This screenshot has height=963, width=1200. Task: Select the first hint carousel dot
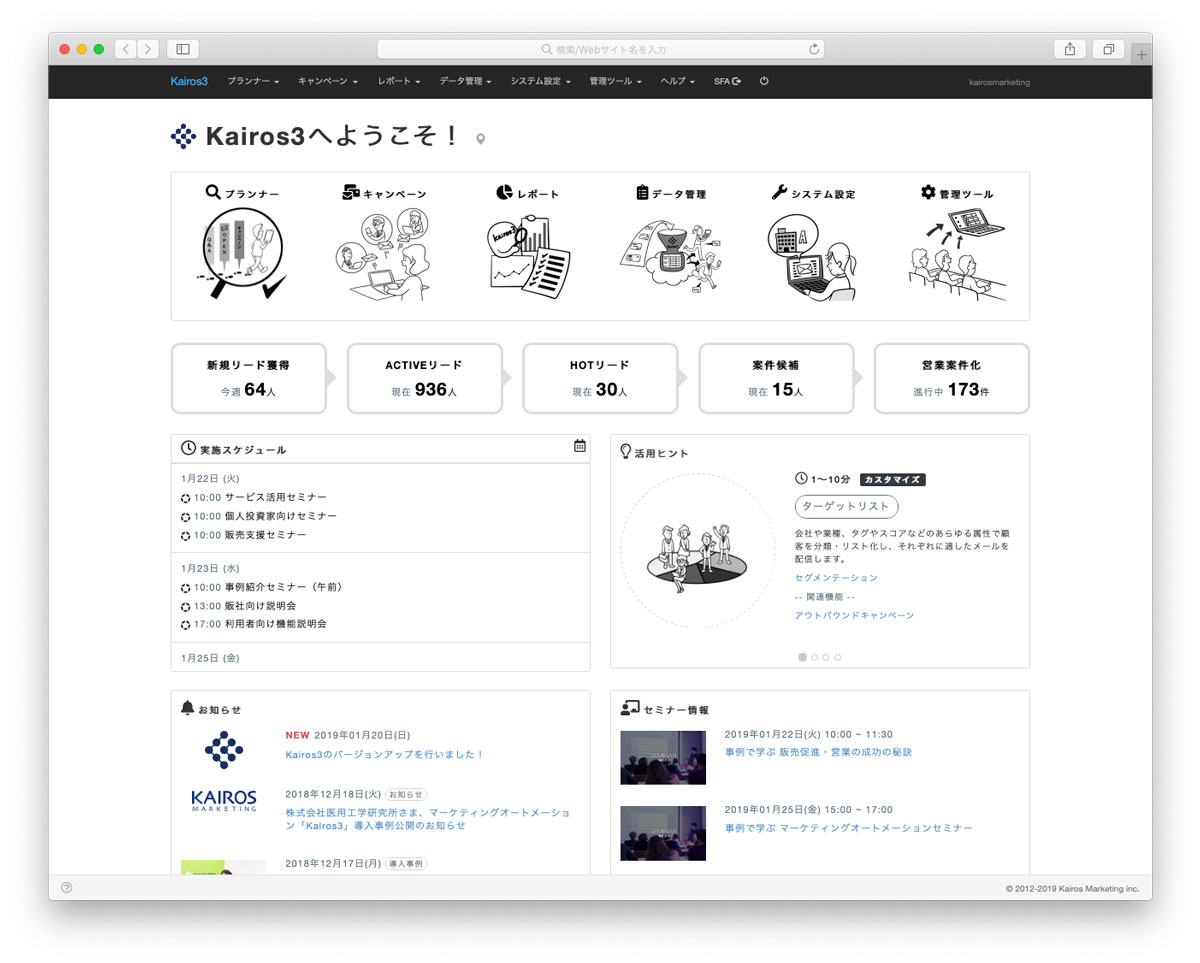pos(803,657)
